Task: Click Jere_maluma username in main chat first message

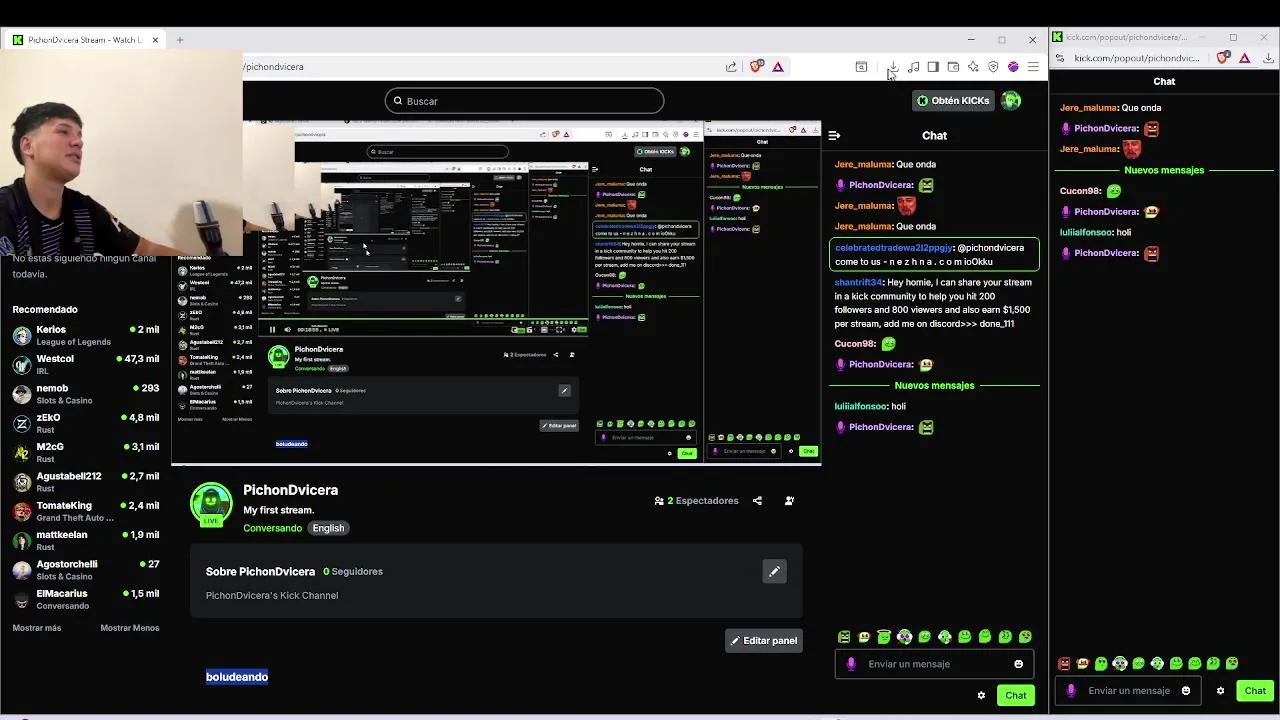Action: [863, 164]
